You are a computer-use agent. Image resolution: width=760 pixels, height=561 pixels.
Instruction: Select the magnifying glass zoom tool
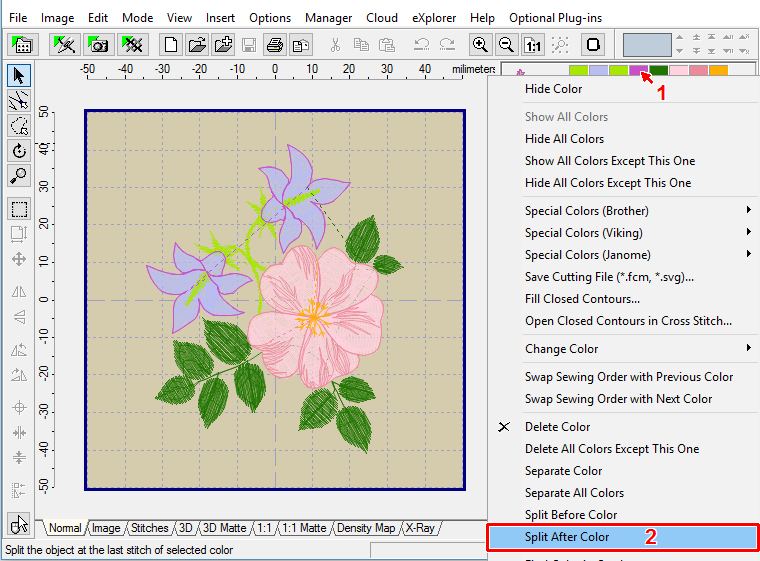19,176
